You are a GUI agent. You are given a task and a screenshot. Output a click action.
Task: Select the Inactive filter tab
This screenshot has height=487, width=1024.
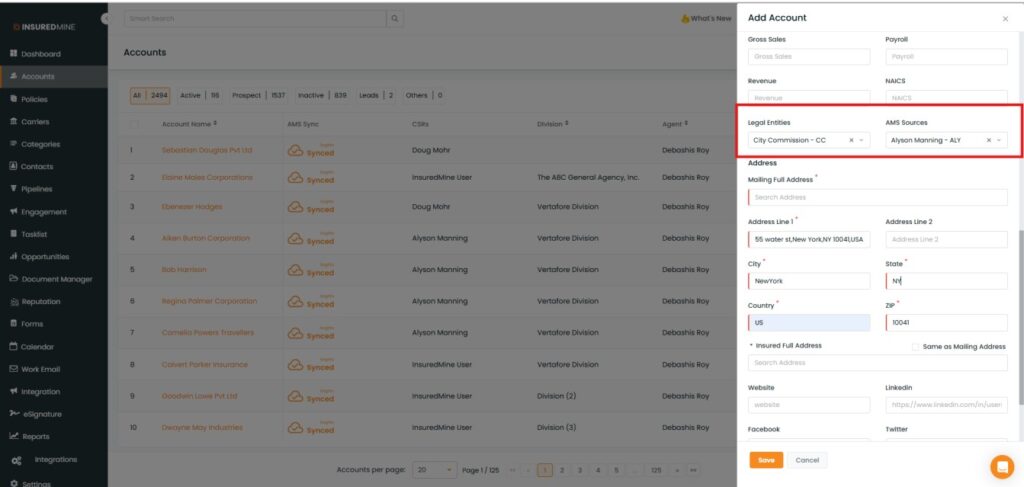[x=311, y=96]
